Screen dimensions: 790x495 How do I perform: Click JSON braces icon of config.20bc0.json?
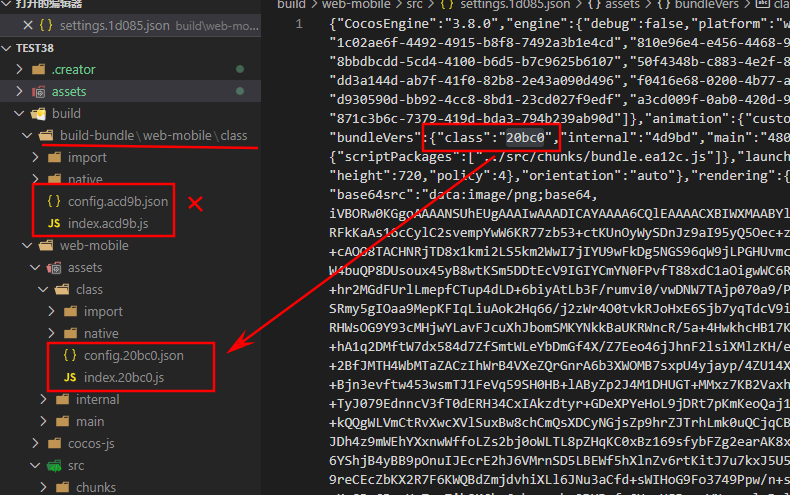point(70,355)
